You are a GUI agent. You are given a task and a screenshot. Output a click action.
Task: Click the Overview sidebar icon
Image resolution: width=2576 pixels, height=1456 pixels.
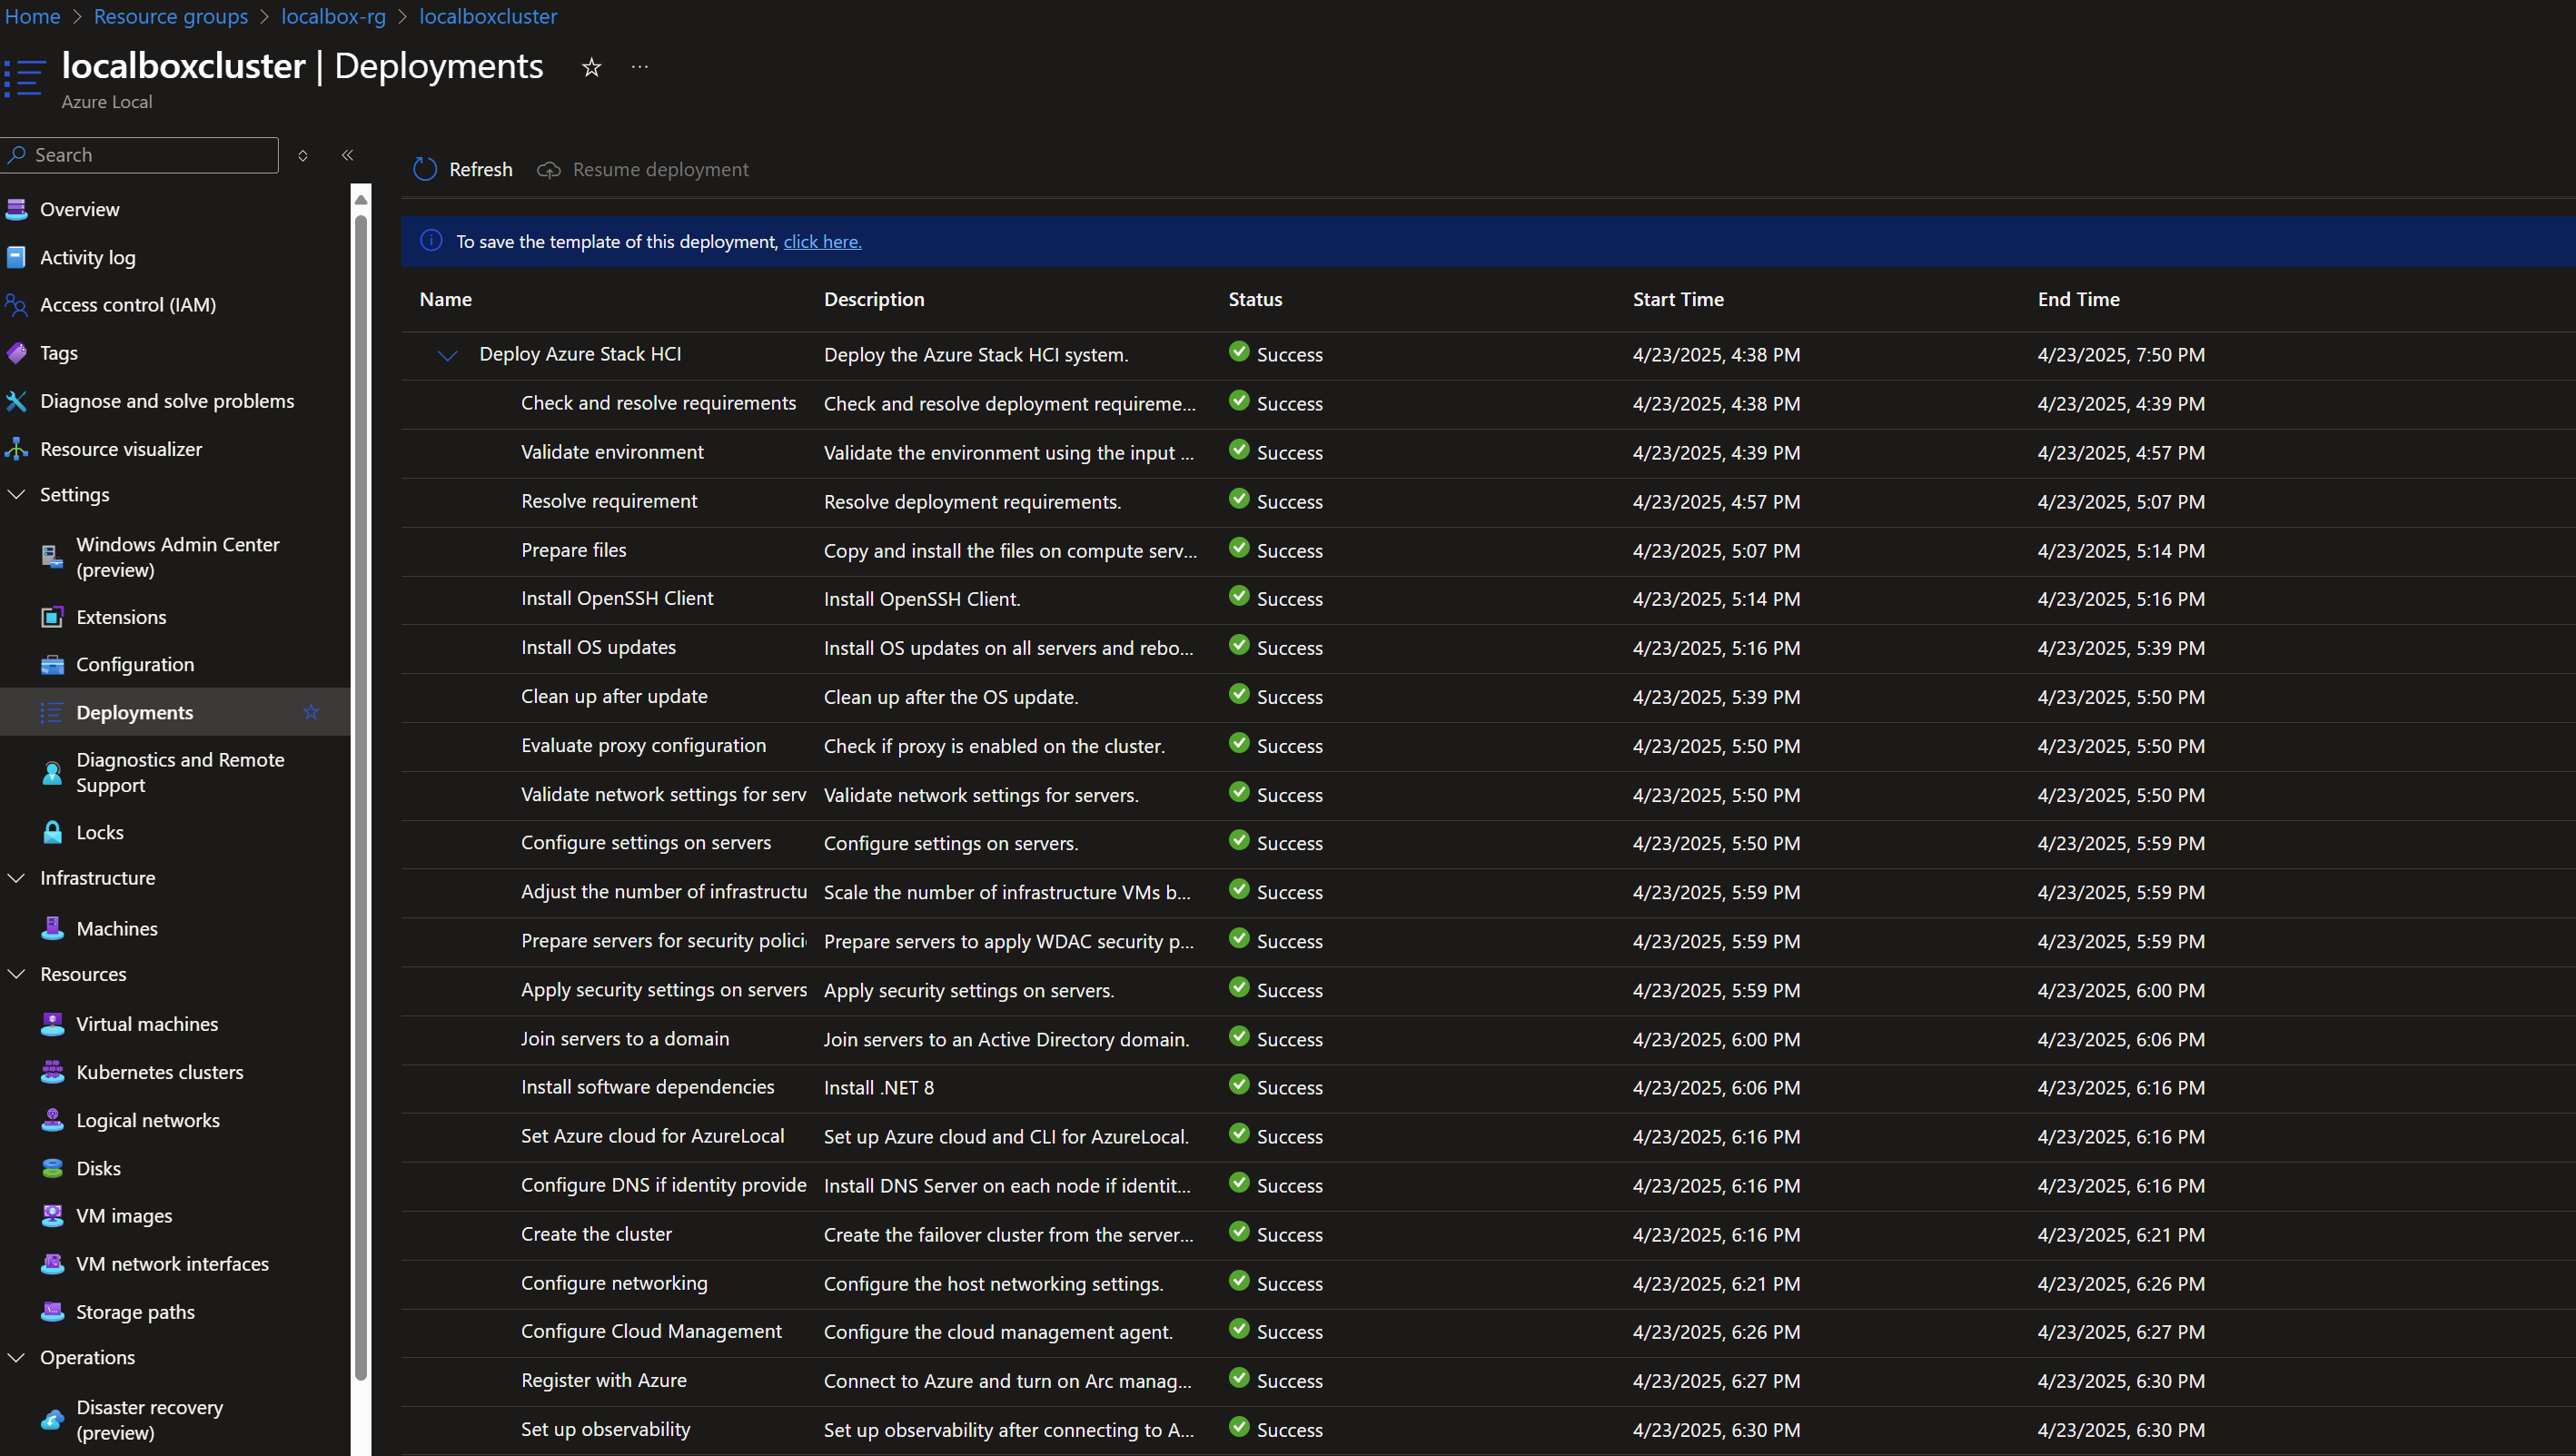pyautogui.click(x=16, y=209)
